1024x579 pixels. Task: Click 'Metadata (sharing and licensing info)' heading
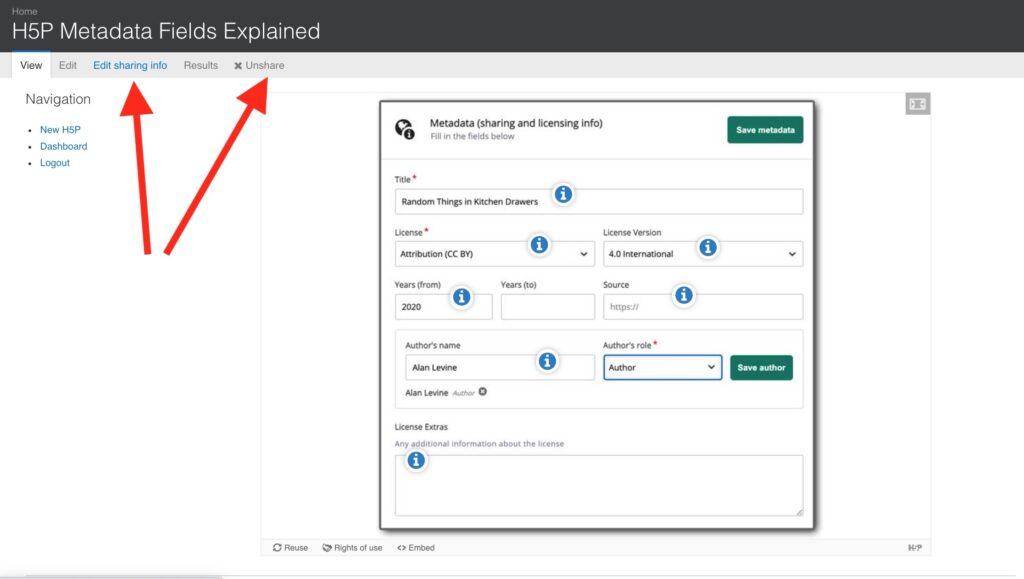coord(516,123)
